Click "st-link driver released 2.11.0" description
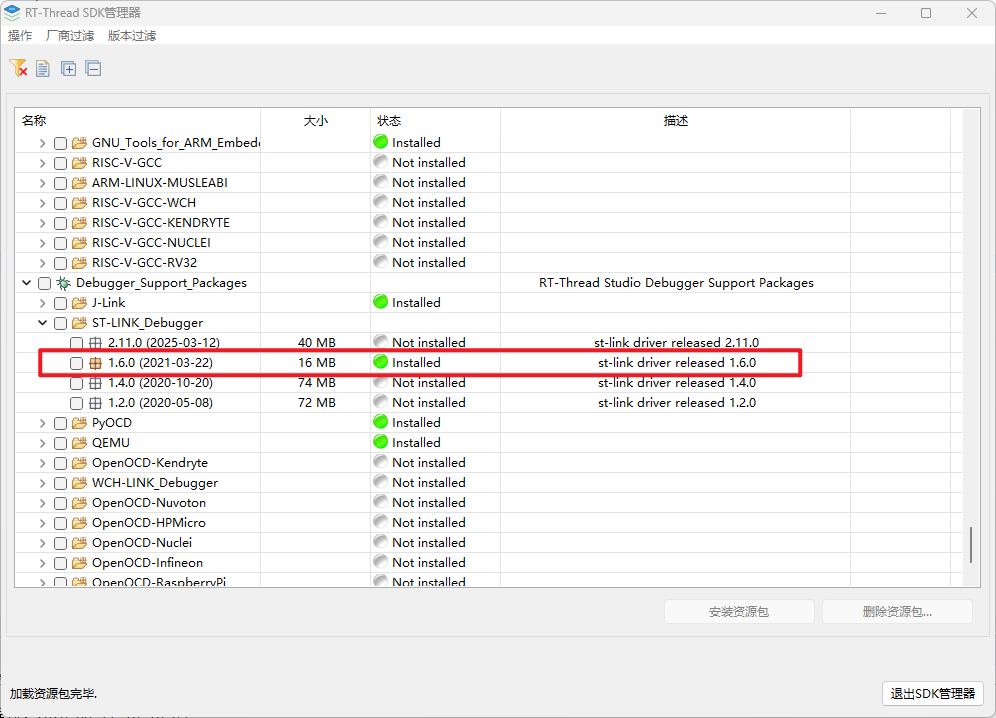The image size is (996, 718). (x=676, y=342)
